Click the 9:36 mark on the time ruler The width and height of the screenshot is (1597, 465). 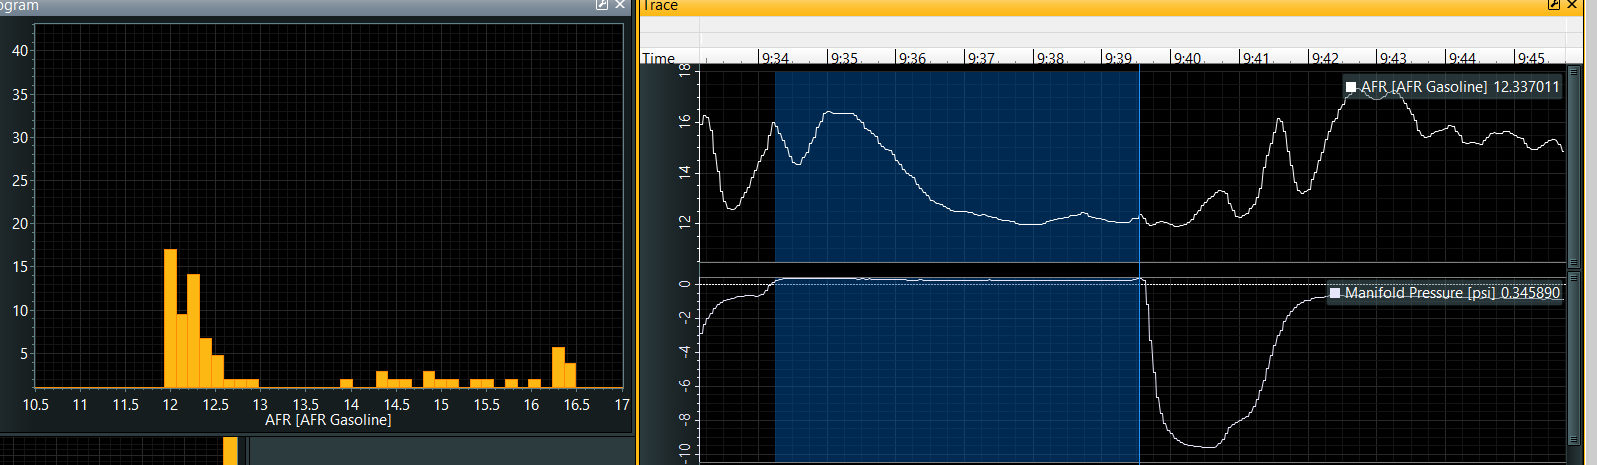[x=911, y=58]
